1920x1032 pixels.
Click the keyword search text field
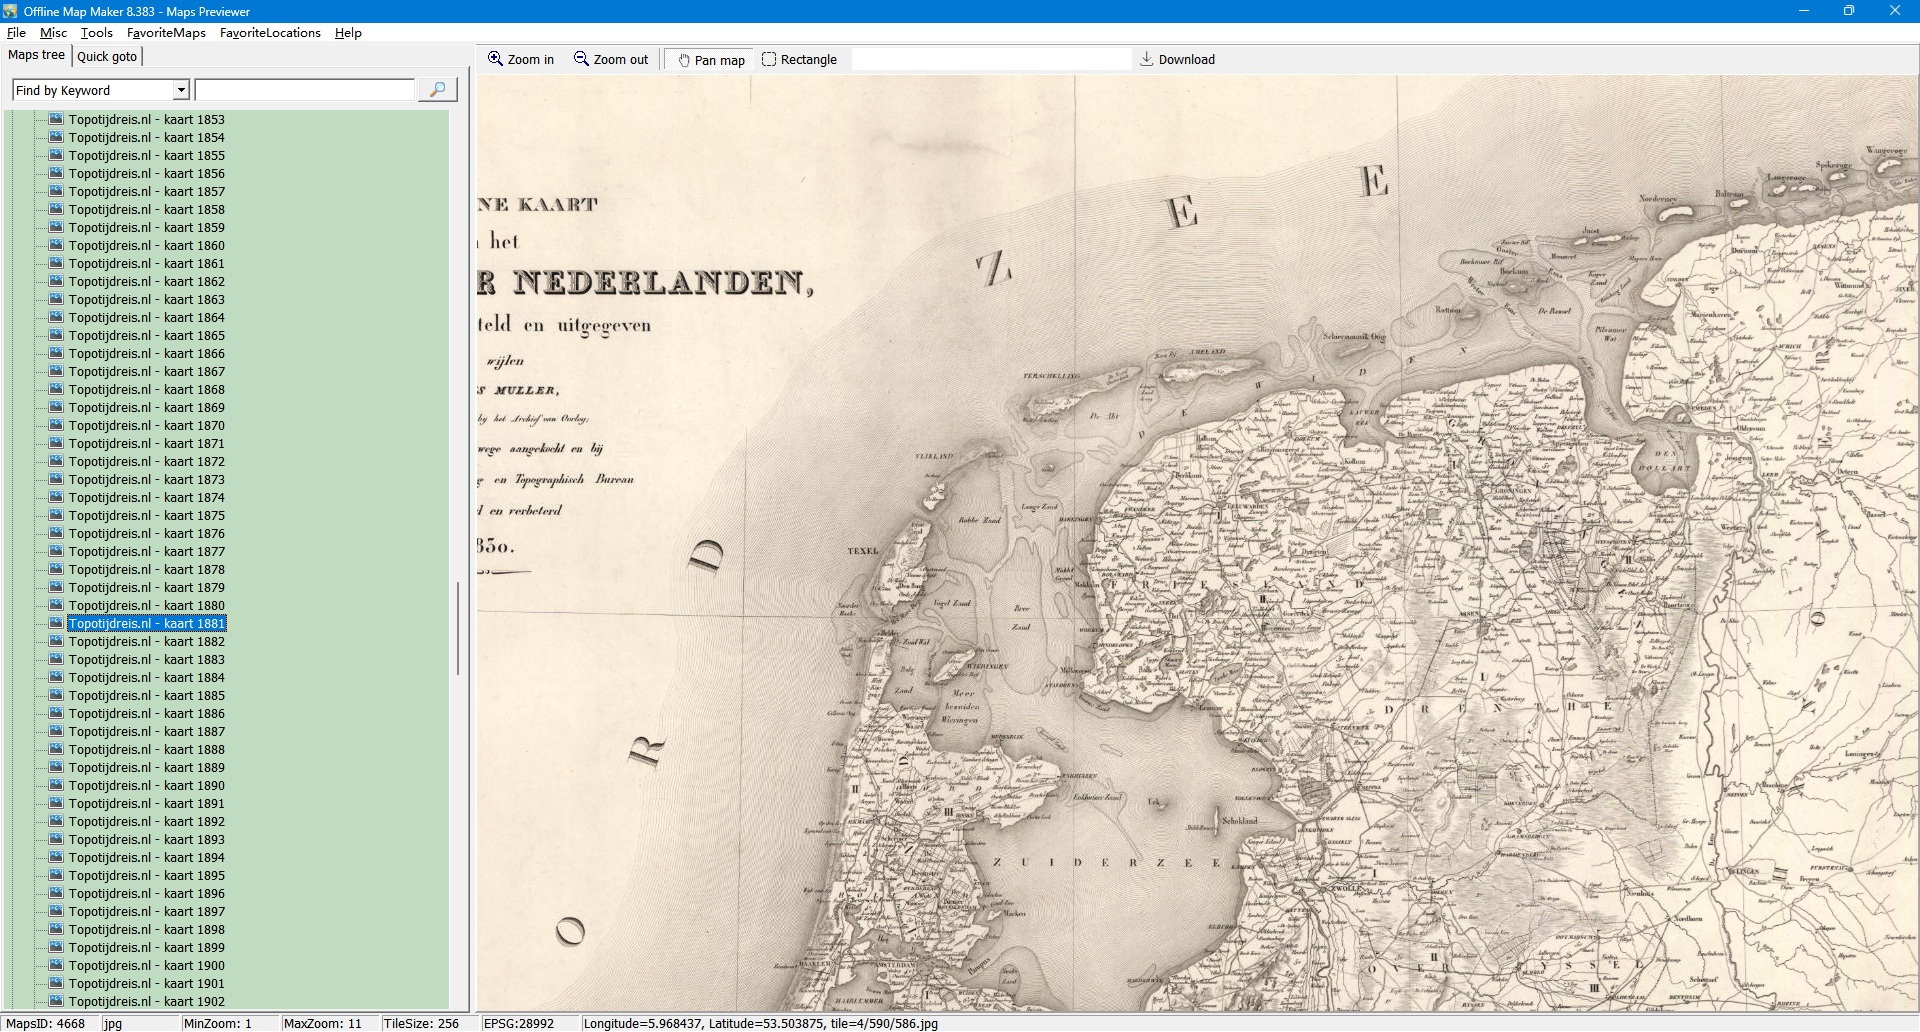(x=304, y=90)
